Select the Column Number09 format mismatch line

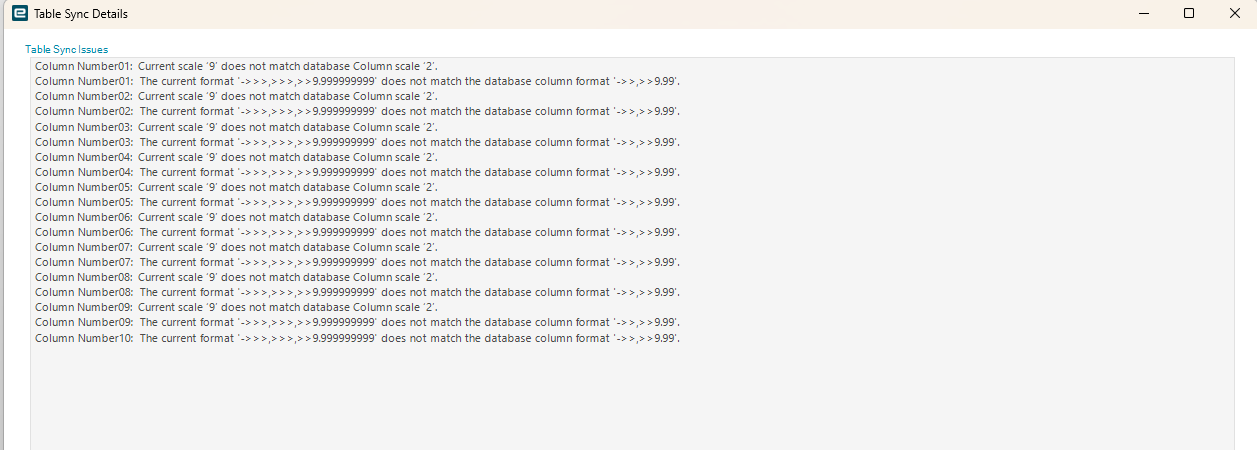pos(358,322)
